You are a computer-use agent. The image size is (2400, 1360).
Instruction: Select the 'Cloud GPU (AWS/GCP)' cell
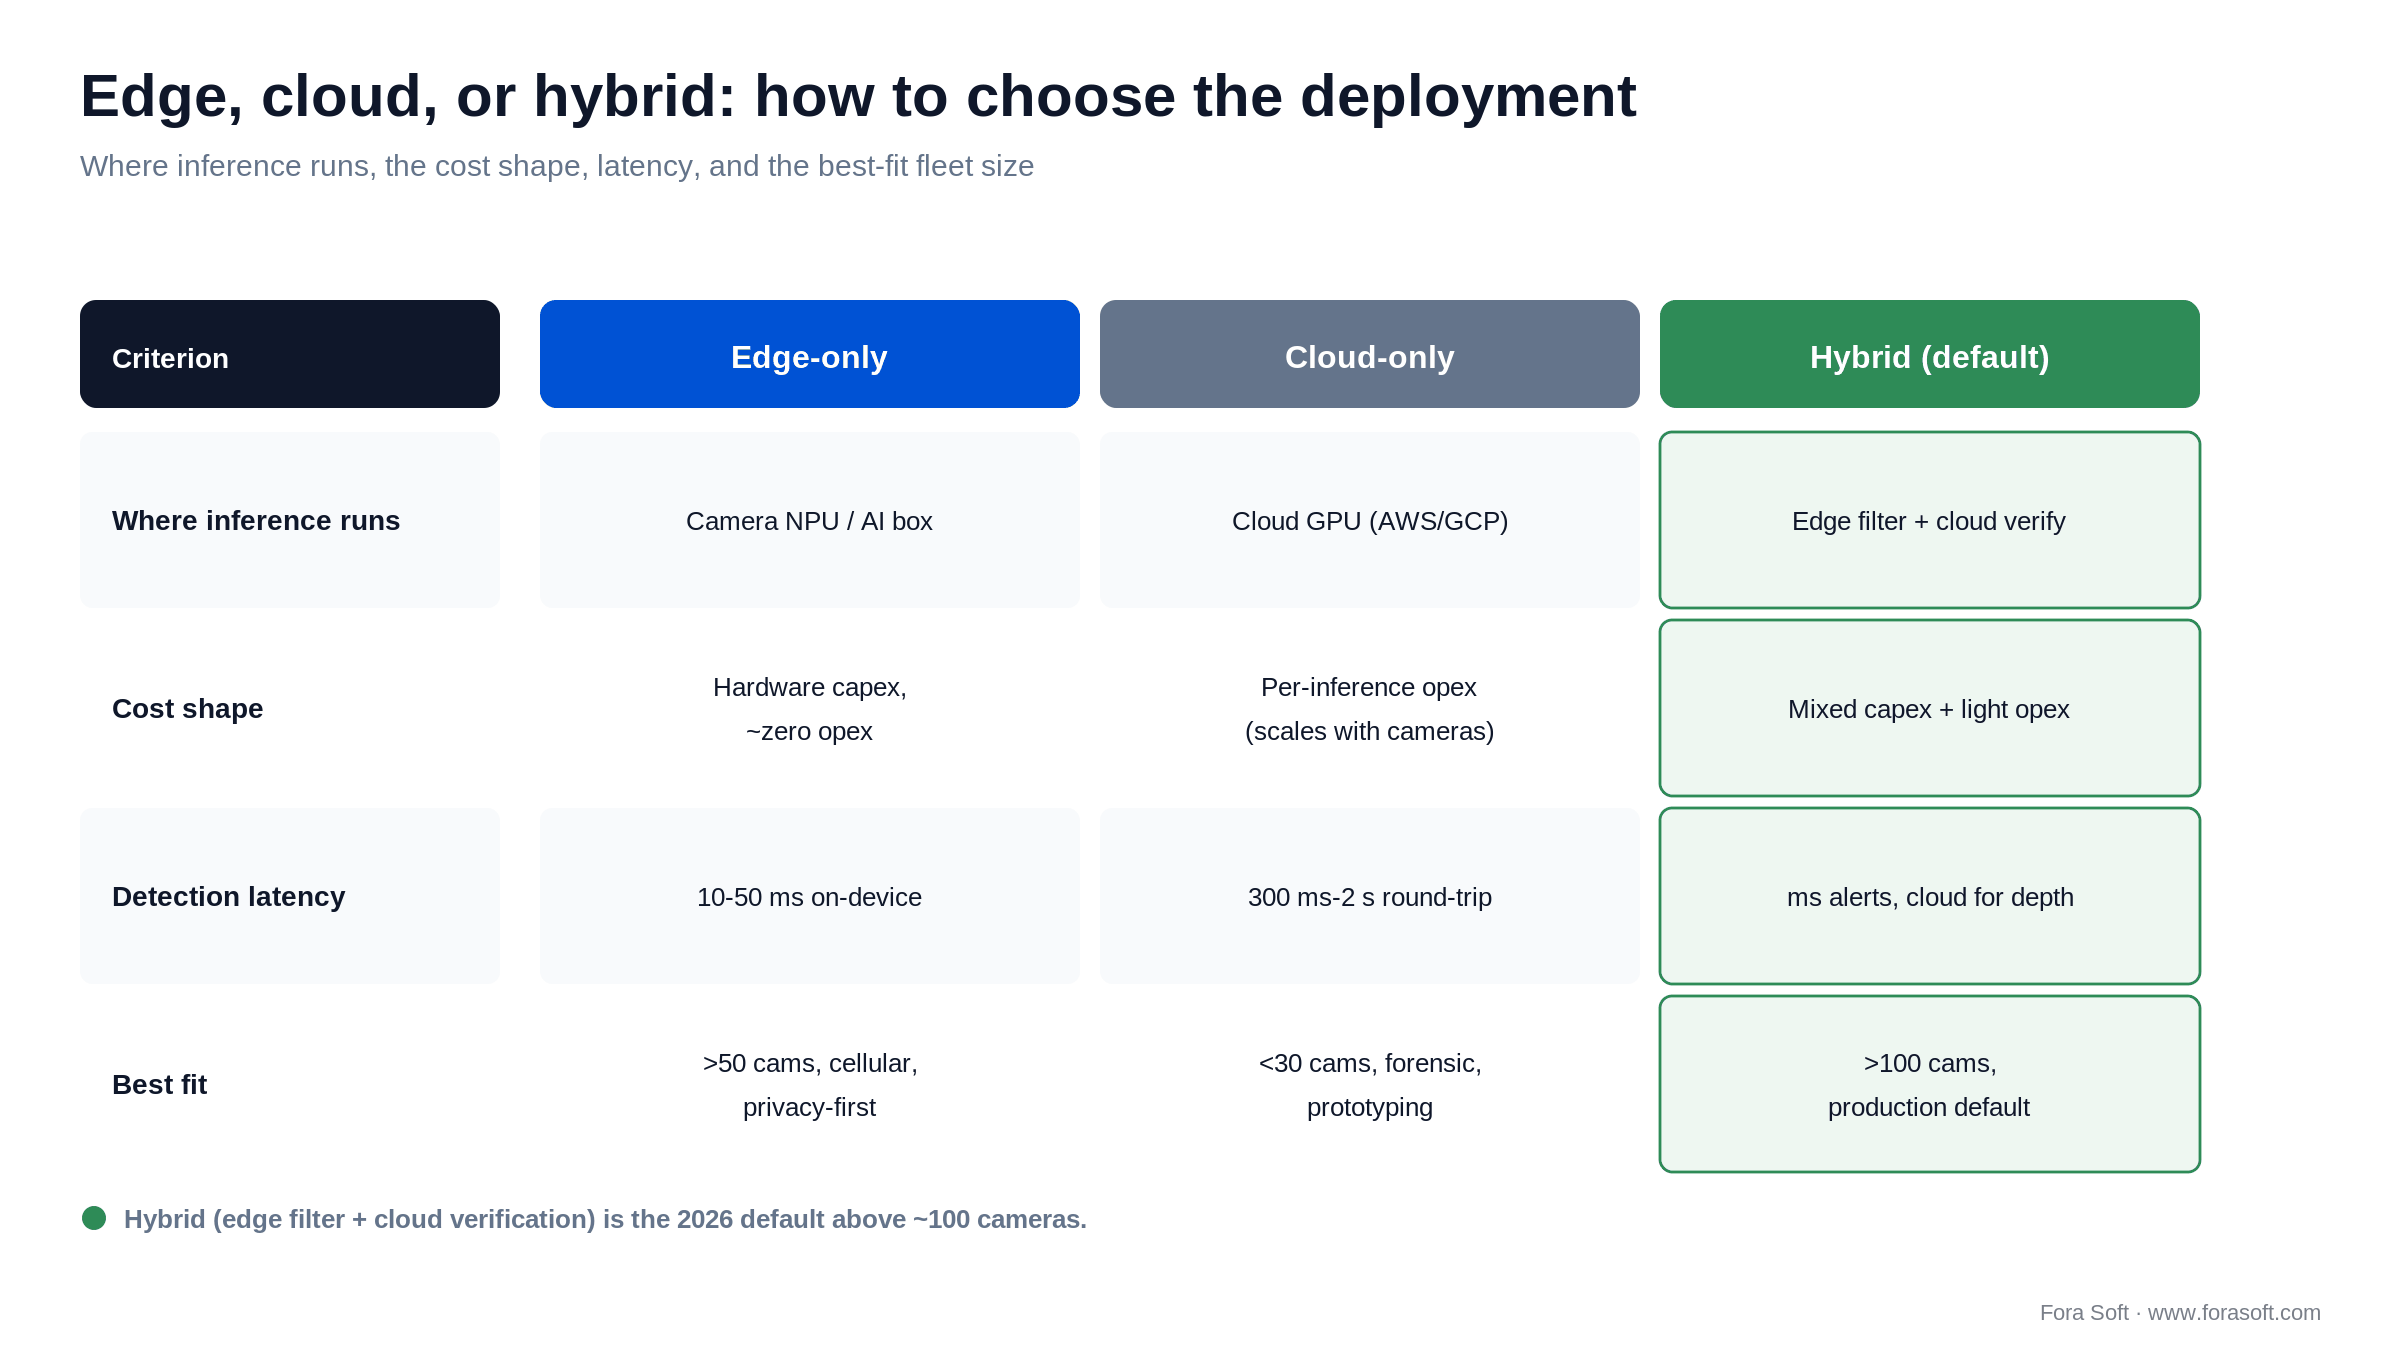[1370, 520]
